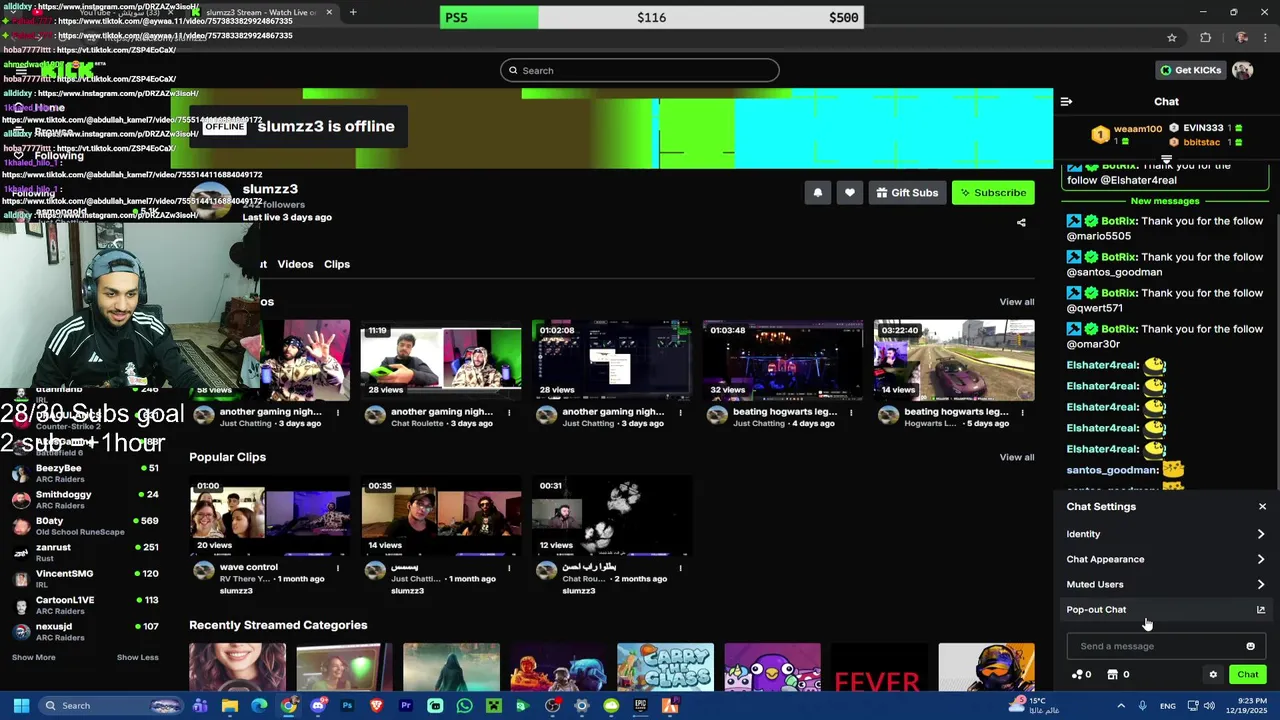Expand the Identity chat setting

click(x=1166, y=534)
